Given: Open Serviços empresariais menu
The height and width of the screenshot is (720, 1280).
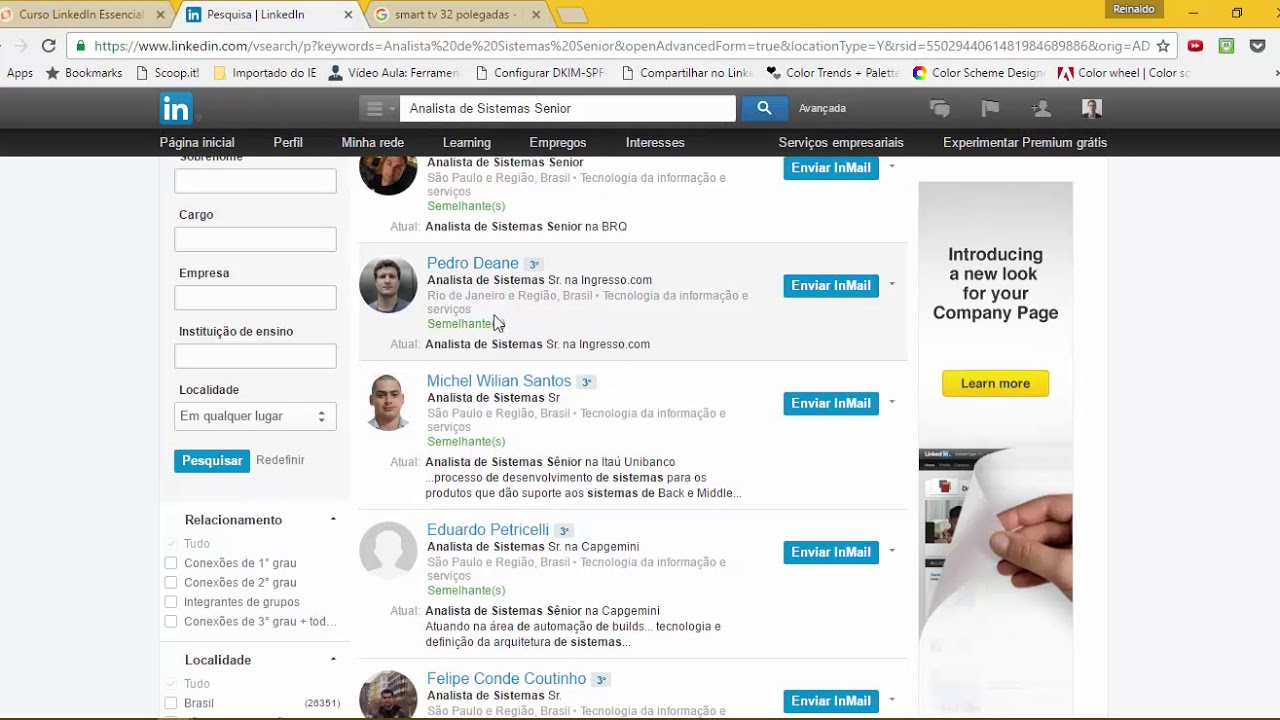Looking at the screenshot, I should point(841,143).
